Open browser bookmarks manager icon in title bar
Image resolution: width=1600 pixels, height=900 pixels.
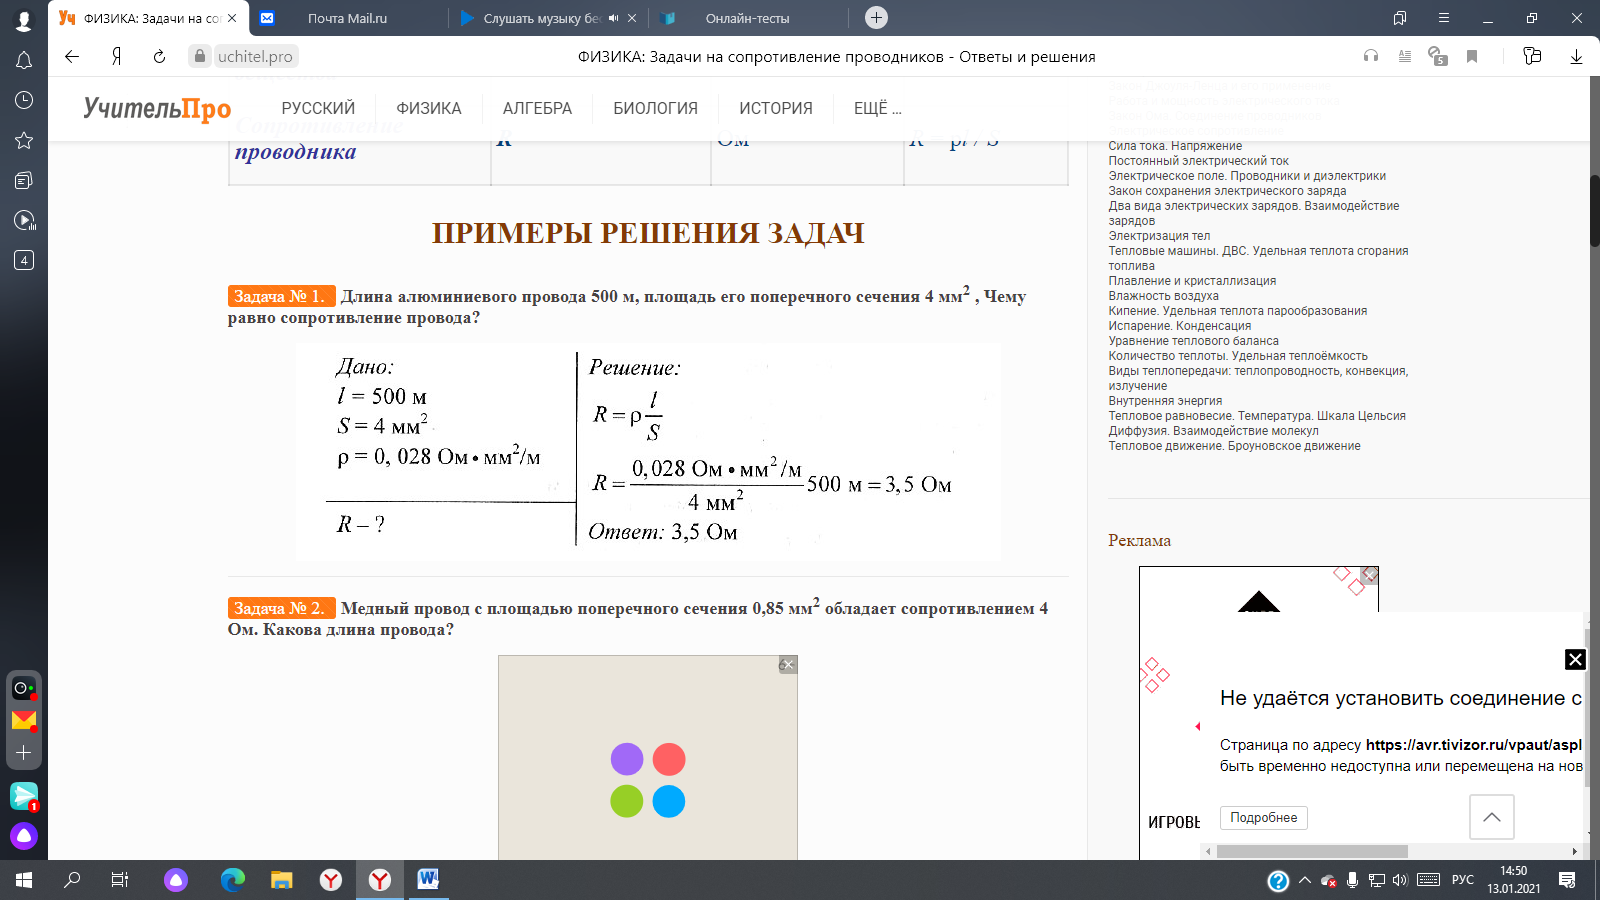pos(1400,18)
